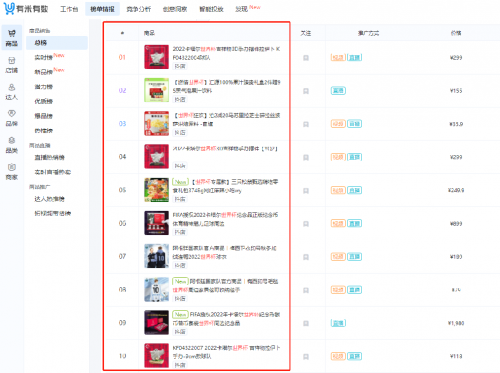Click orange 视频 tag in row 01
This screenshot has width=500, height=373.
(338, 57)
